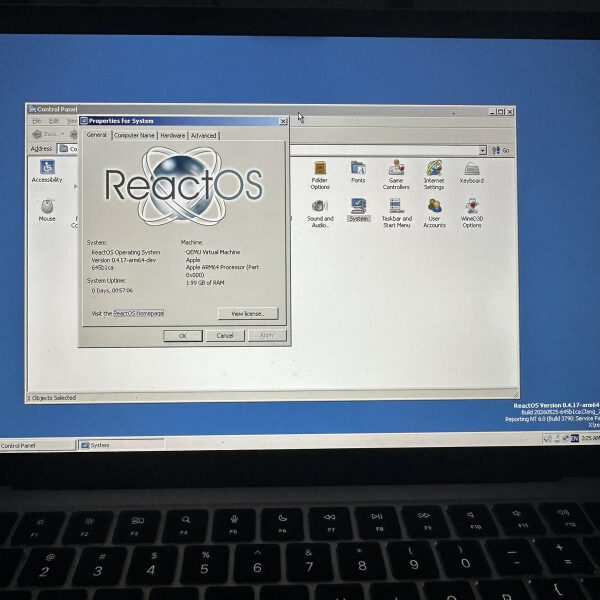
Task: Select the General tab
Action: tap(97, 135)
